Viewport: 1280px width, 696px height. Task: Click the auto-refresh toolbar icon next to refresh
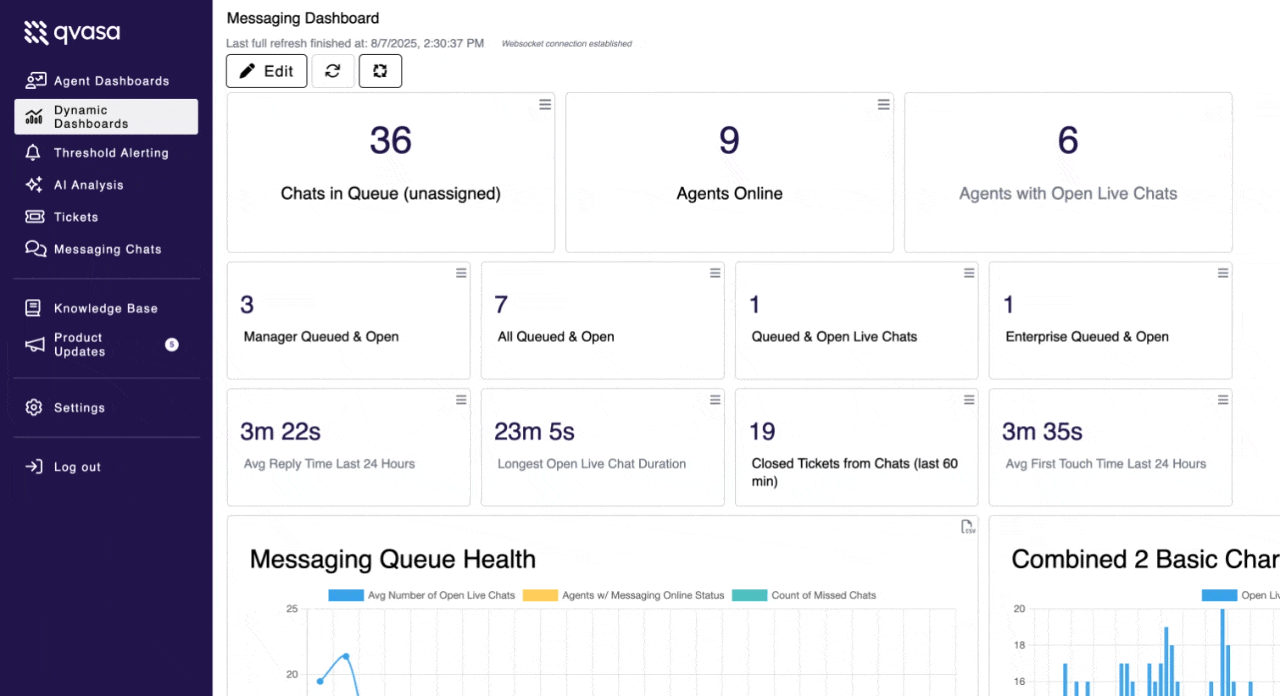pos(380,71)
